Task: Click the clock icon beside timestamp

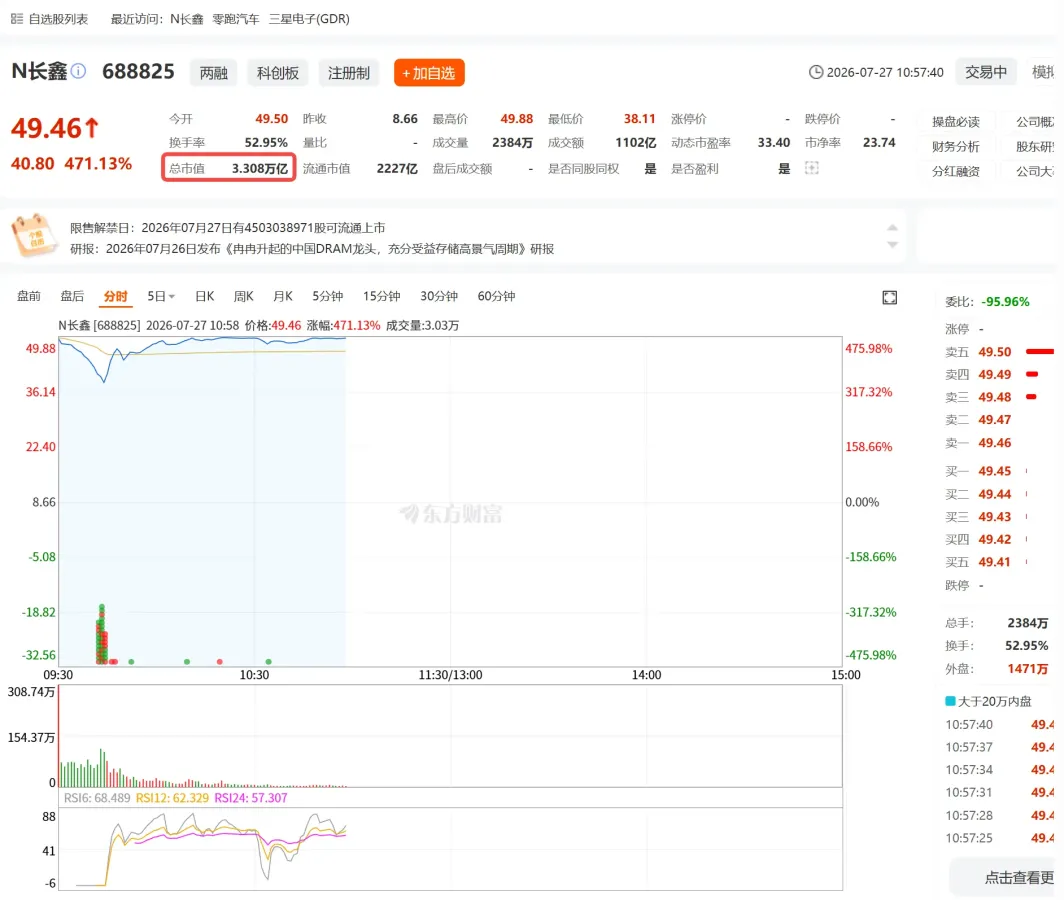Action: pos(816,72)
